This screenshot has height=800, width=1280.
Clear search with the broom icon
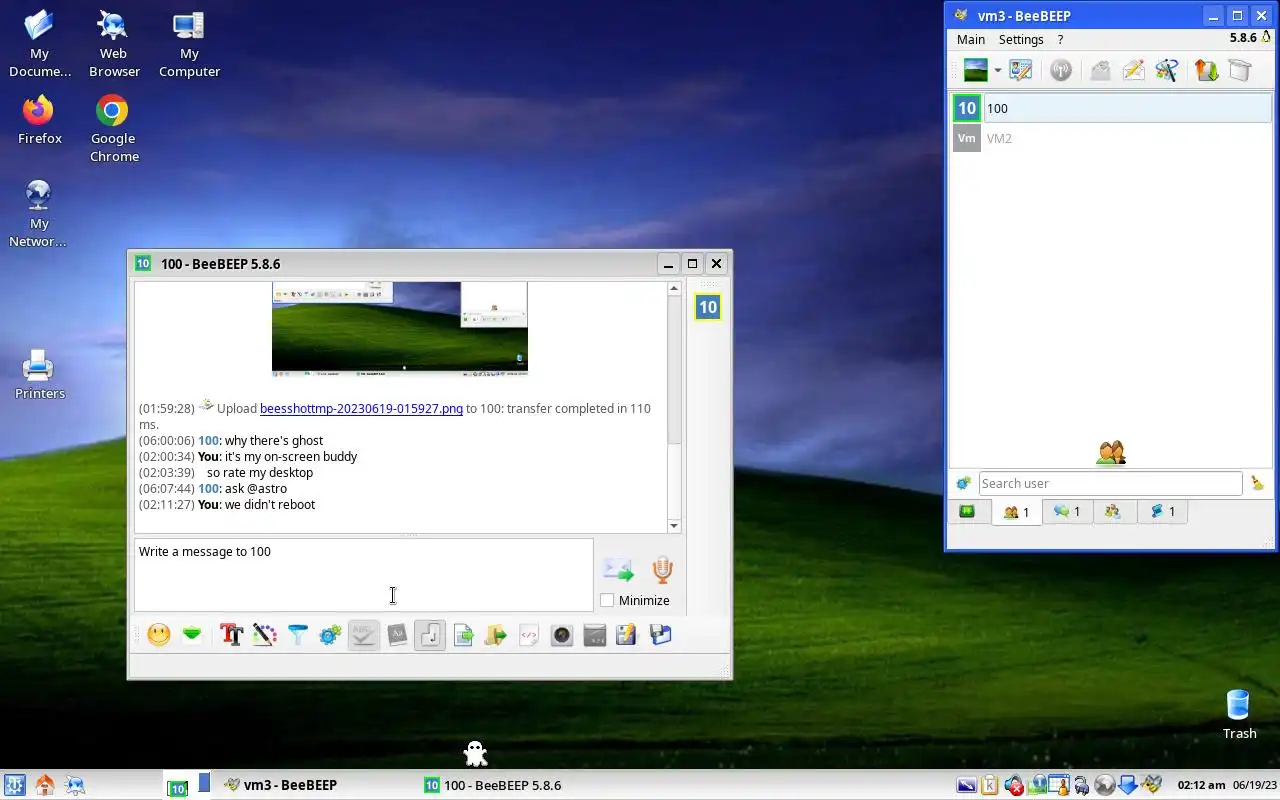click(1258, 483)
